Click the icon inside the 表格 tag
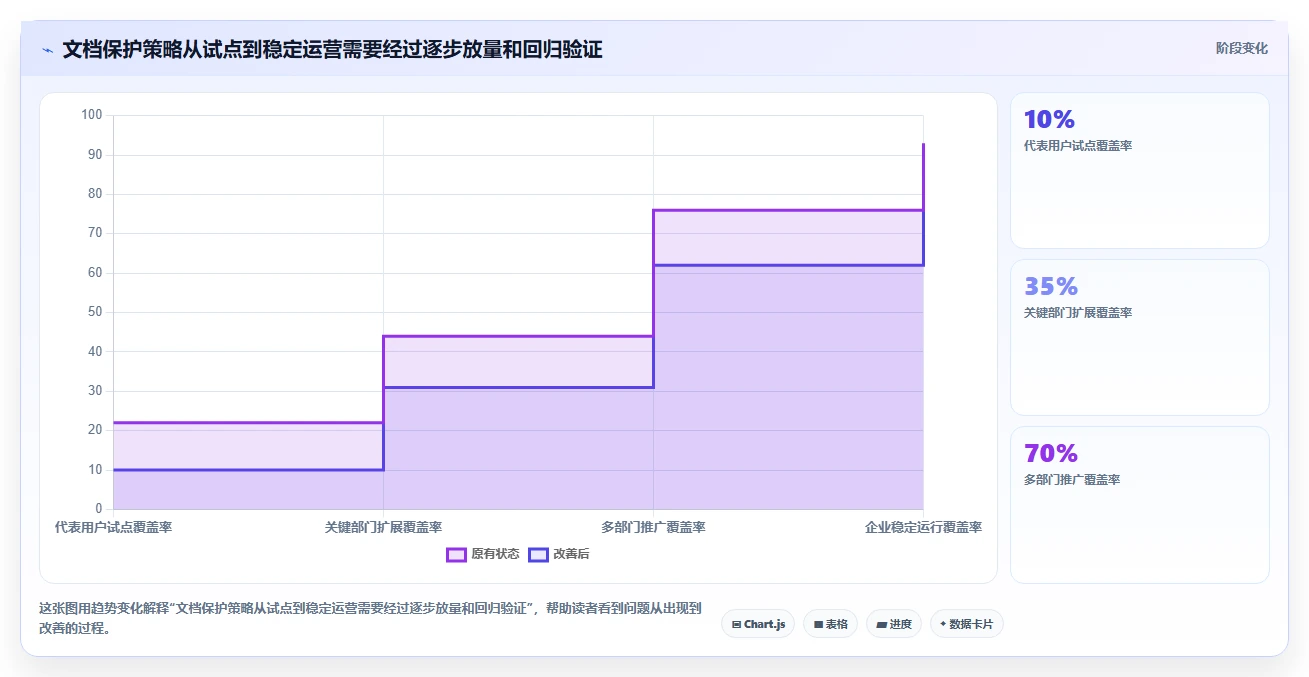The image size is (1309, 677). click(x=818, y=624)
